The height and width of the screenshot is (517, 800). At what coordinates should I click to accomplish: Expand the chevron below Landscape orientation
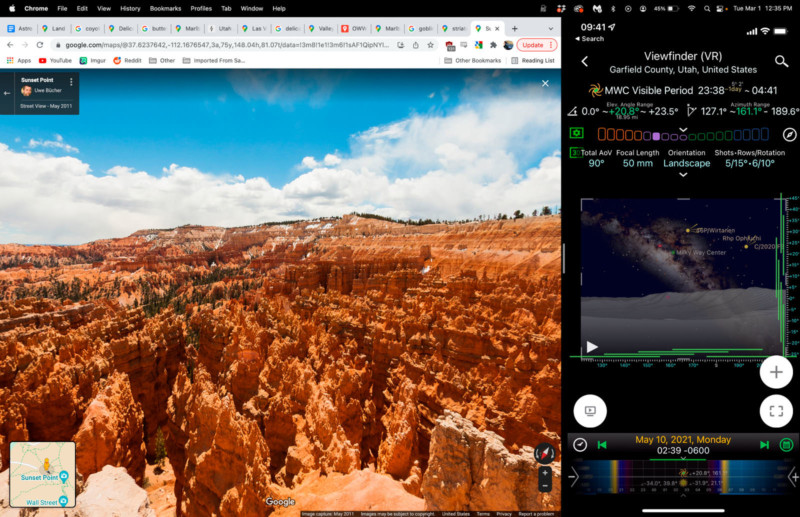point(683,175)
